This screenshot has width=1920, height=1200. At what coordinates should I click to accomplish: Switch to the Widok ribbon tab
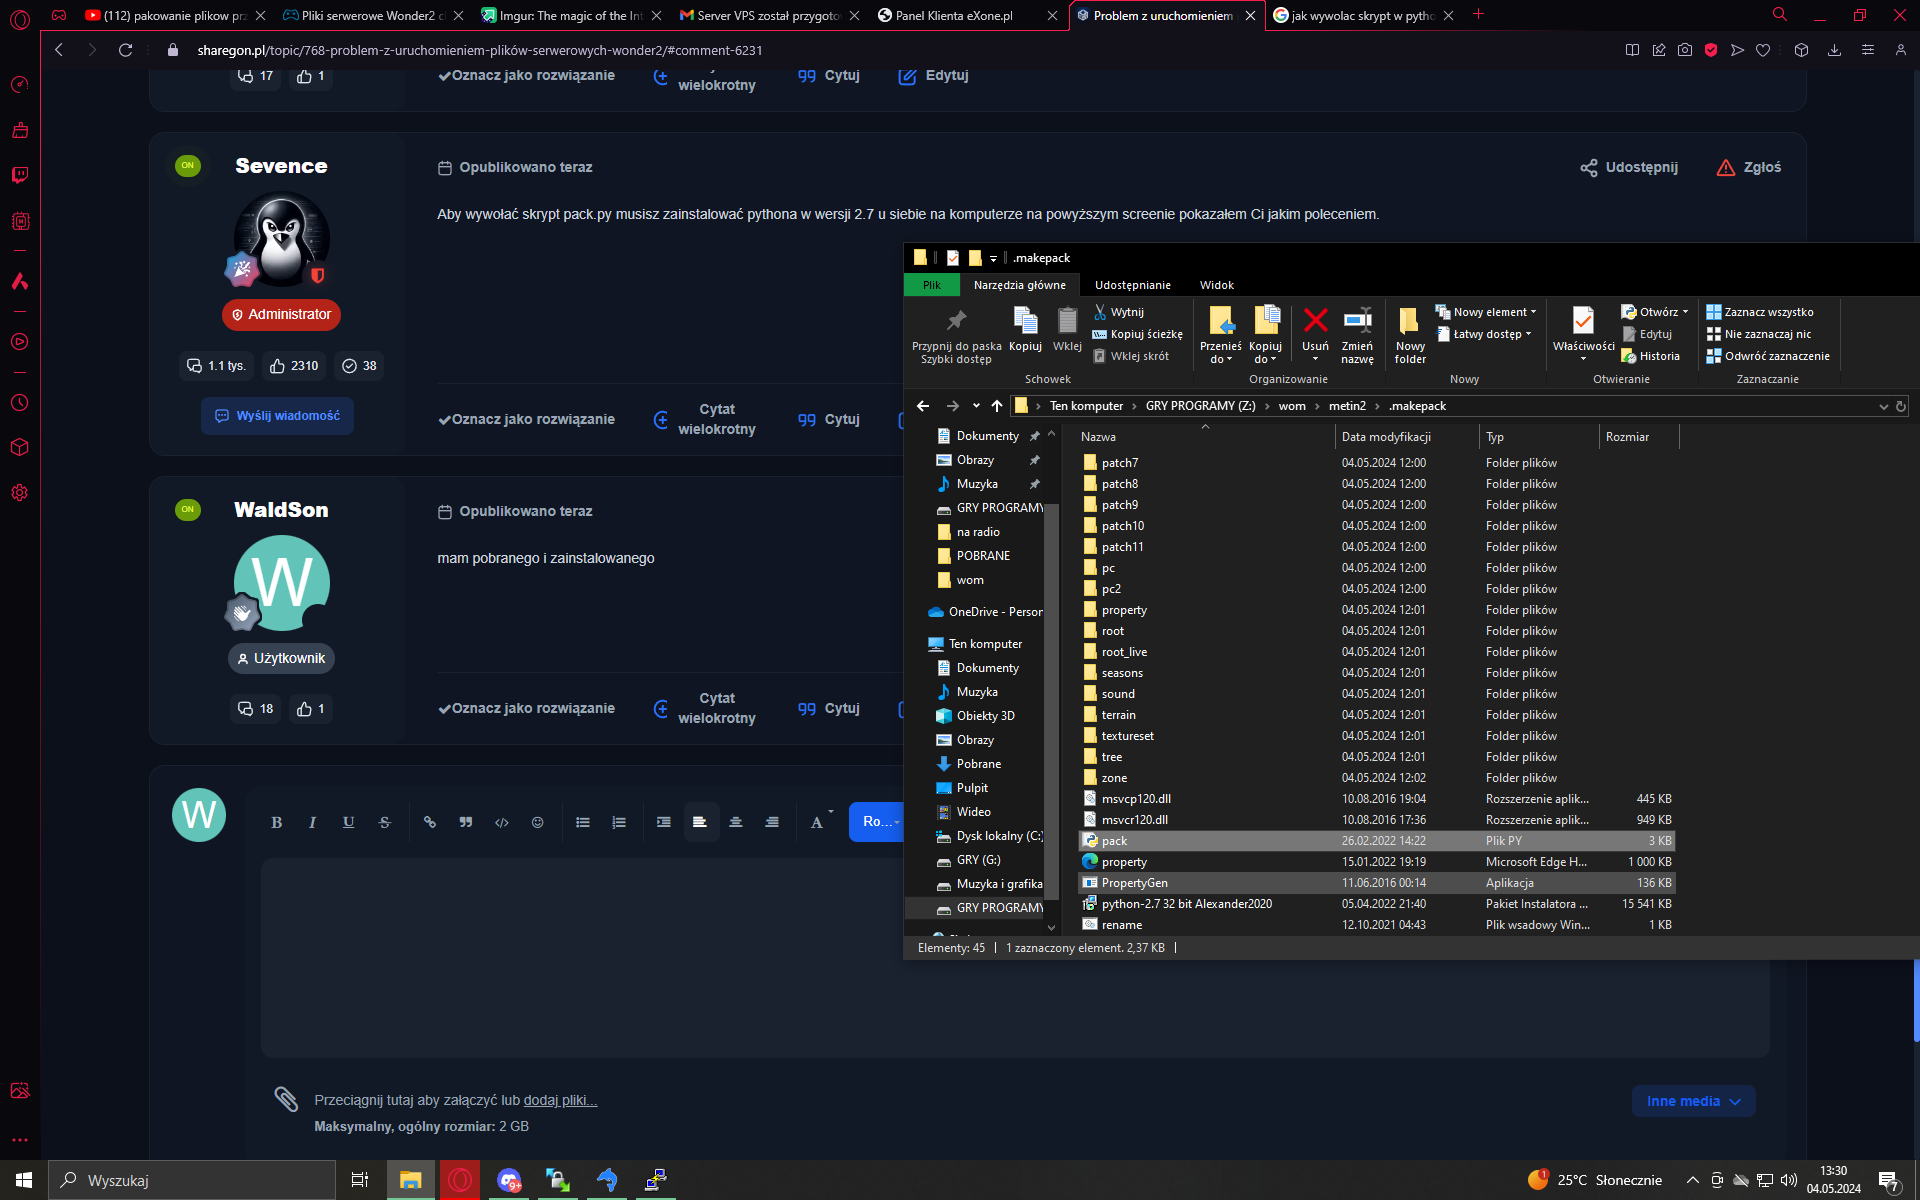coord(1217,285)
